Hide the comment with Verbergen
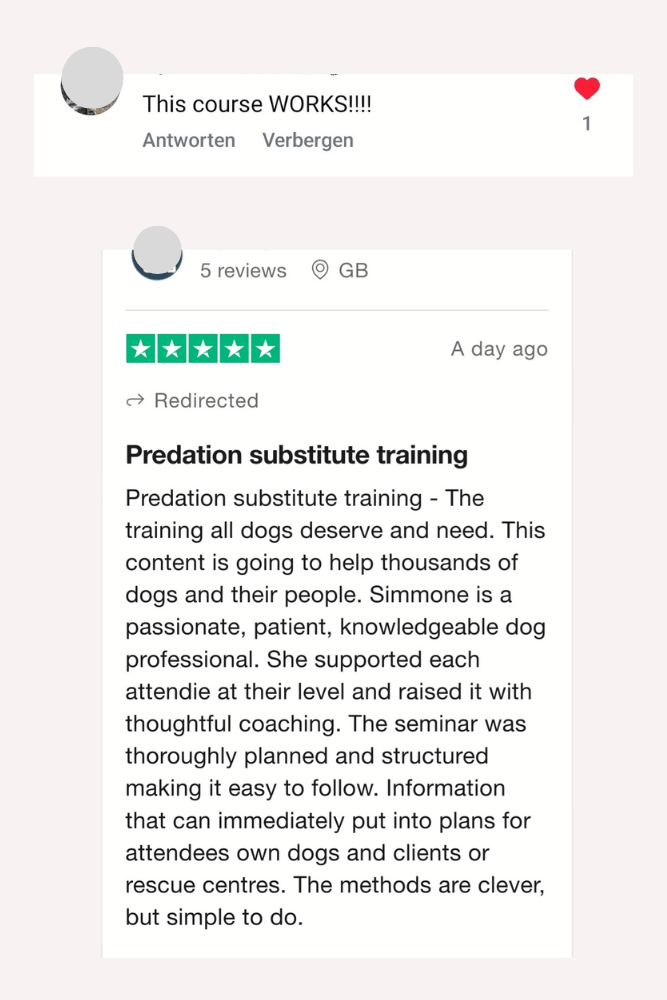This screenshot has width=667, height=1000. (308, 140)
